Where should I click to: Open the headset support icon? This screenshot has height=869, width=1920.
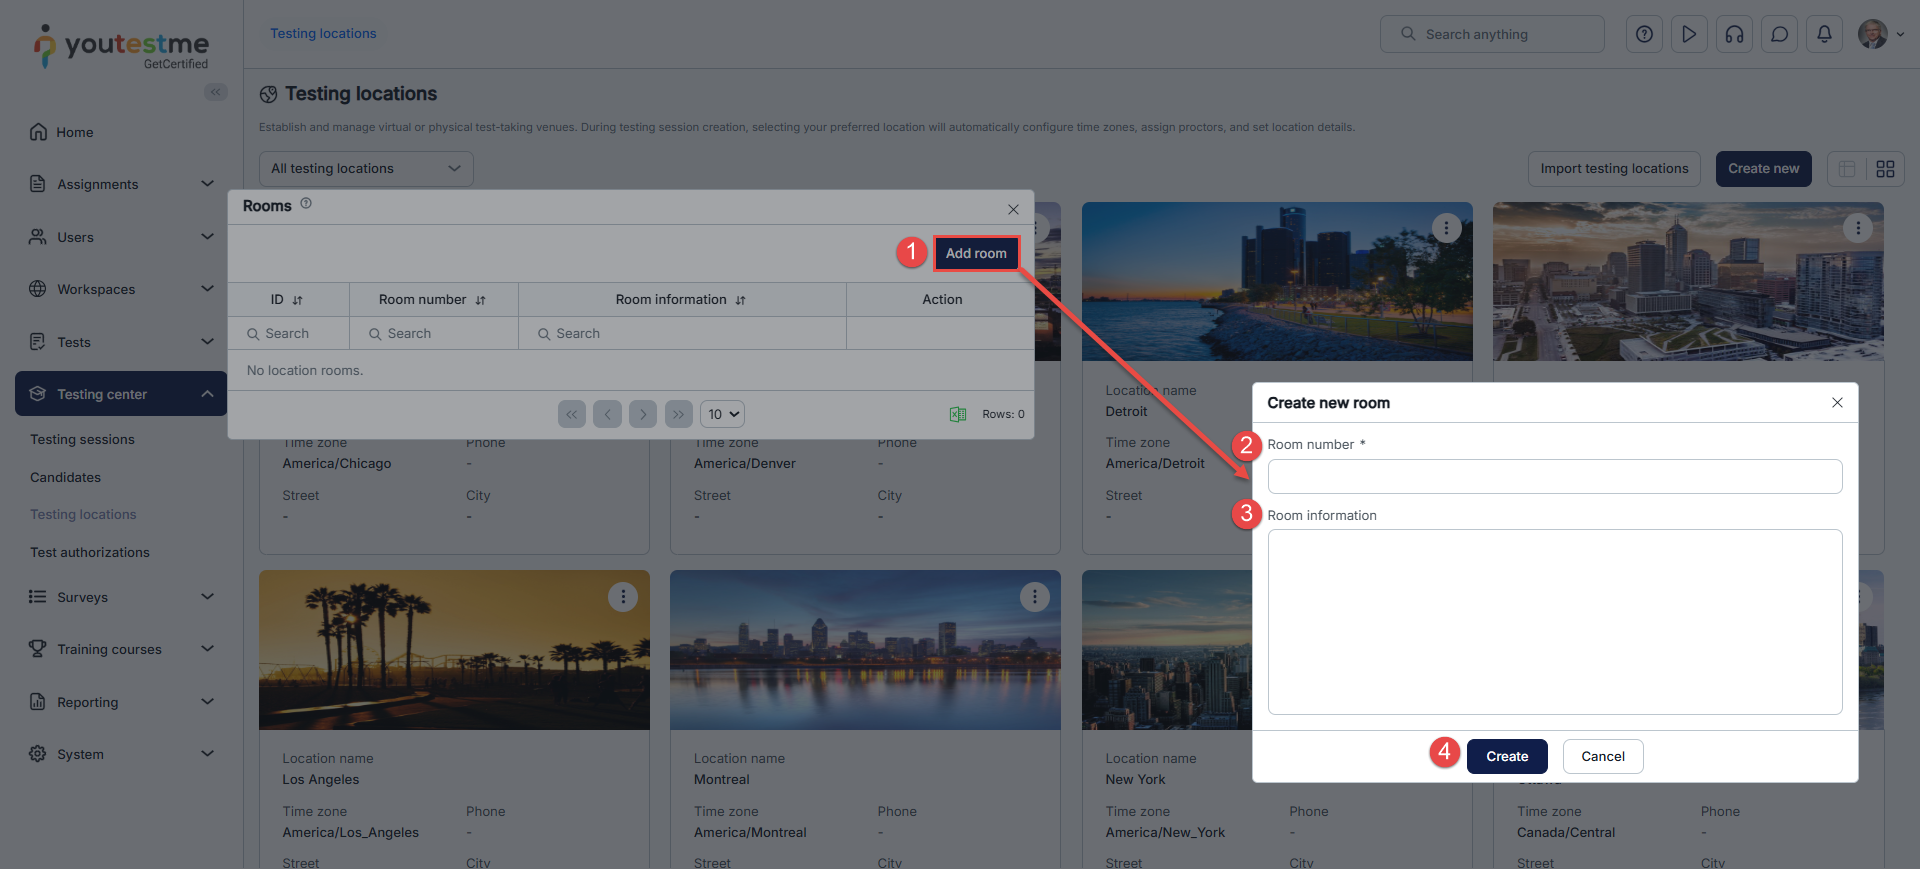click(1734, 34)
